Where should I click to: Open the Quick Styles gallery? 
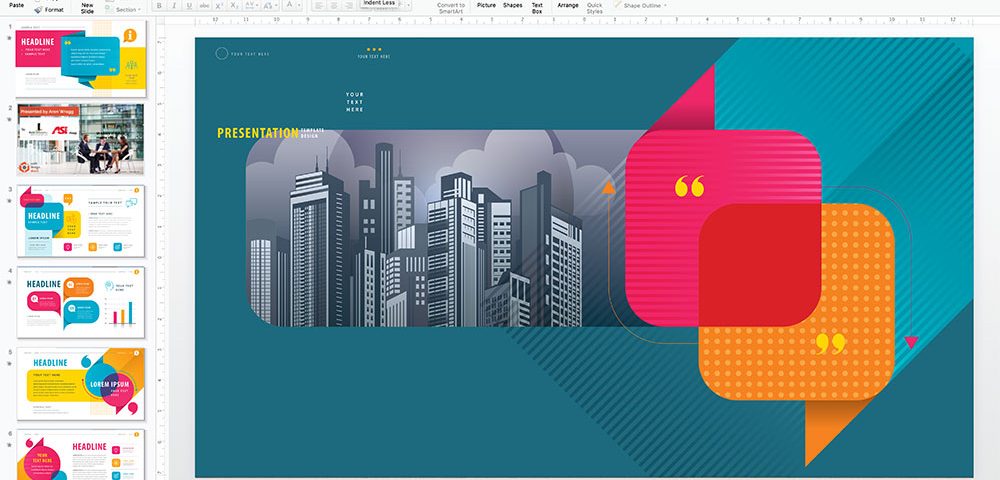[594, 7]
